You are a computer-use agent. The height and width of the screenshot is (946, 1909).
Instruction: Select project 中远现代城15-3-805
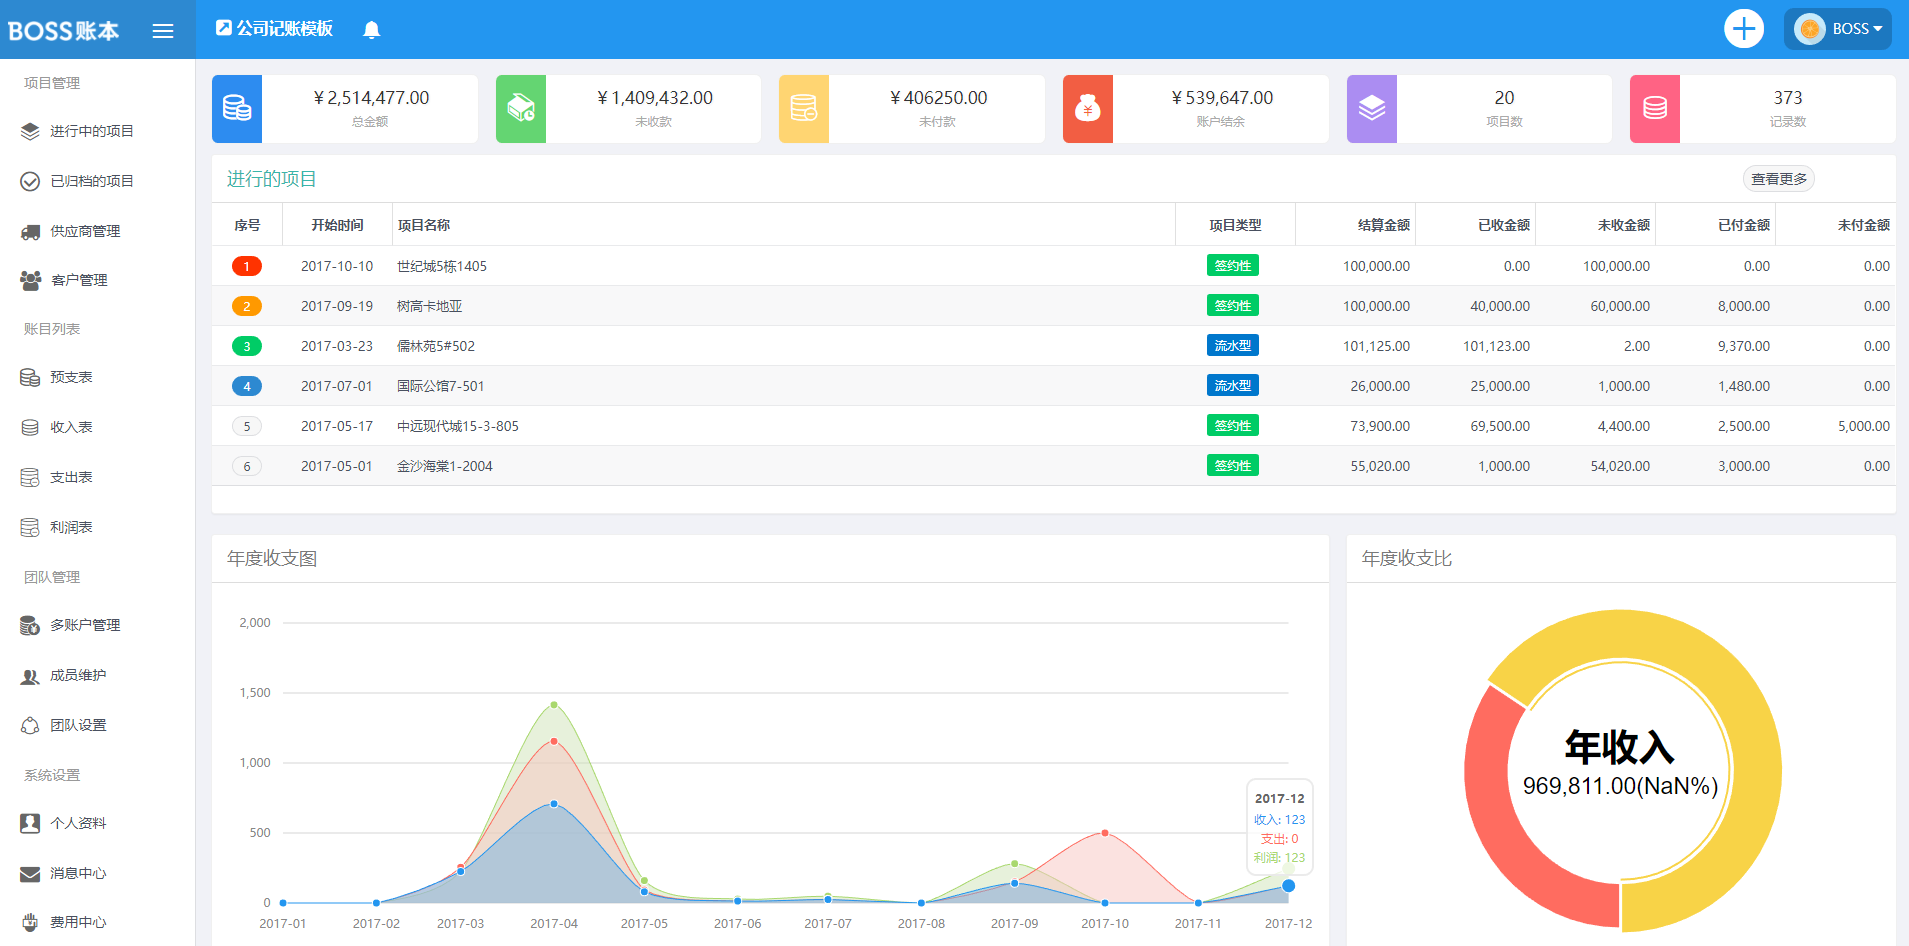pos(458,426)
